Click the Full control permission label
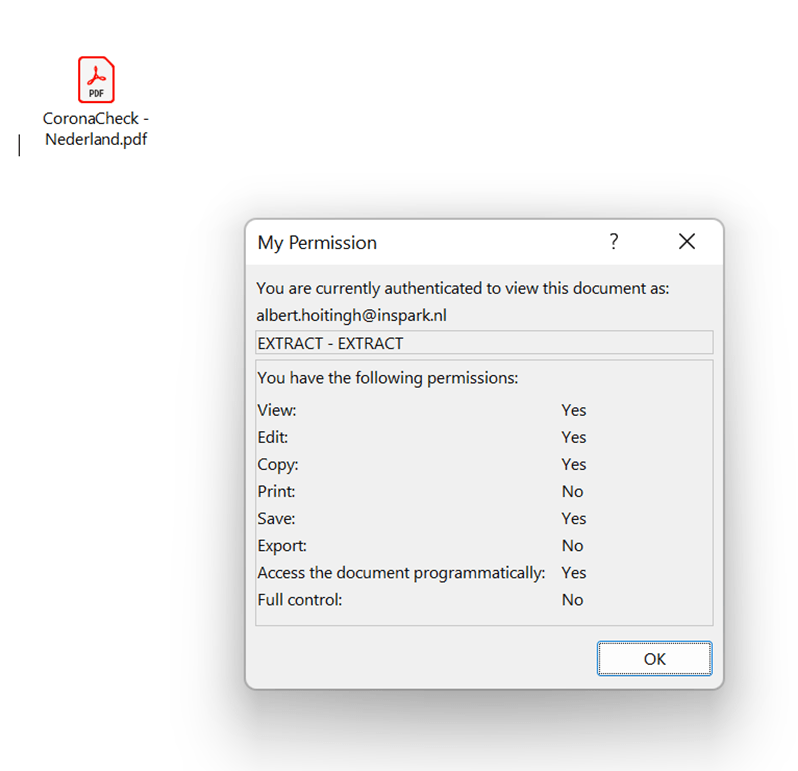 pos(300,600)
